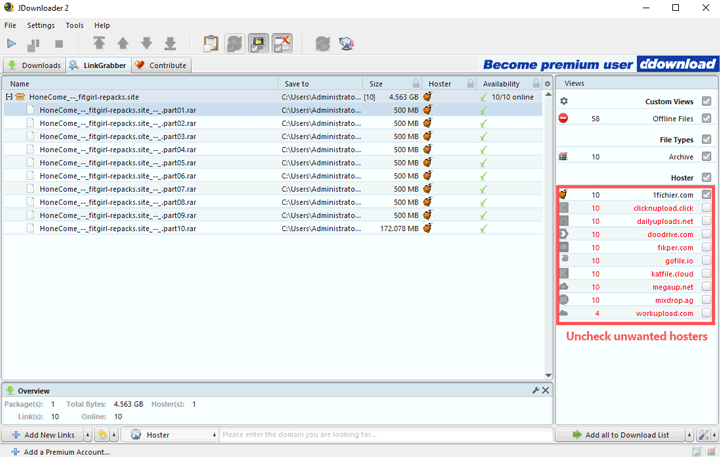Select the part10.rar file row
The image size is (720, 457).
[273, 228]
